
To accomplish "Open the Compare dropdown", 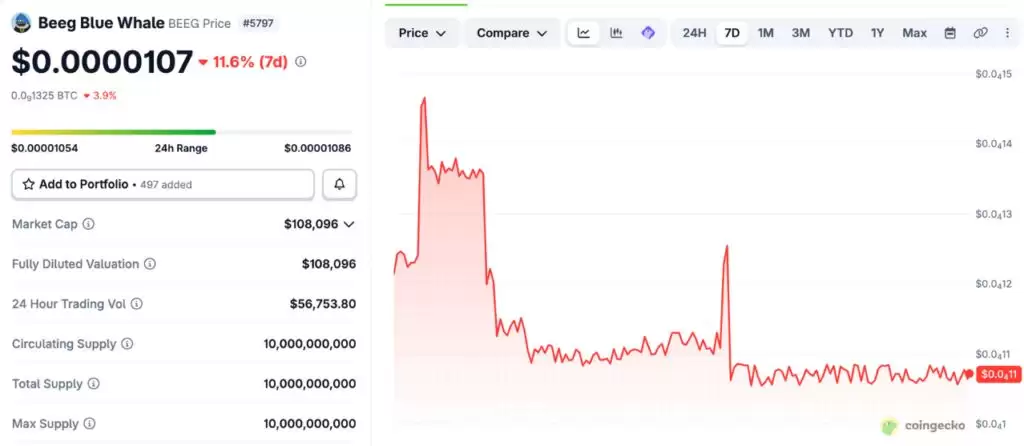I will (512, 33).
